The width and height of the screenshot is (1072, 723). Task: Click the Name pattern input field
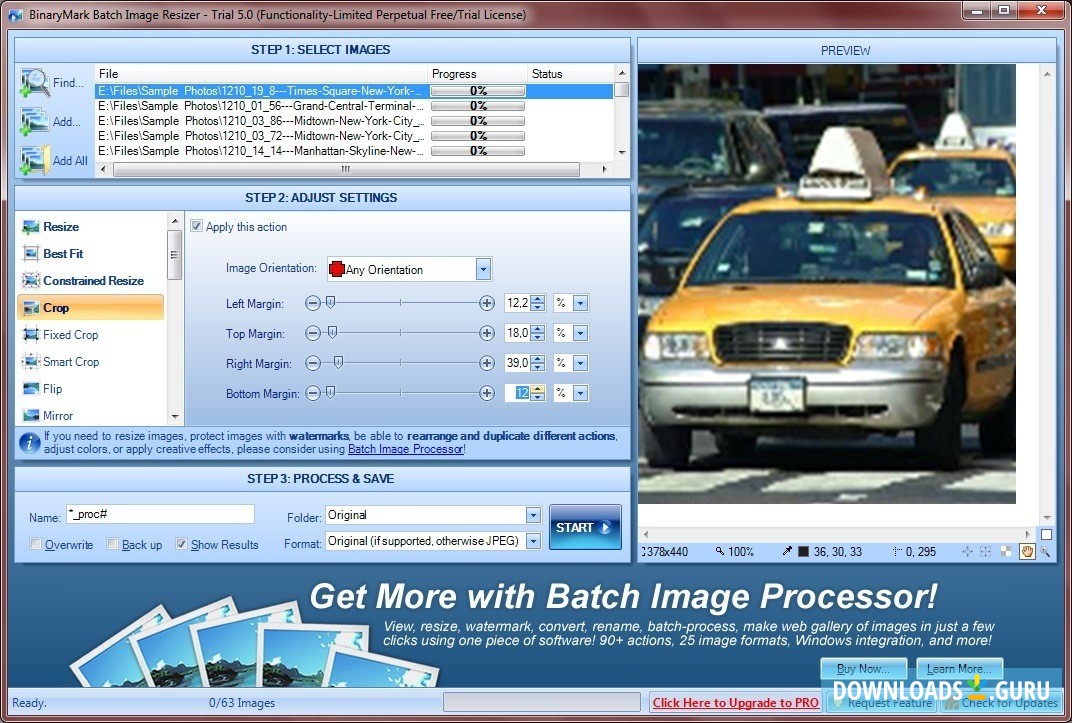tap(159, 514)
